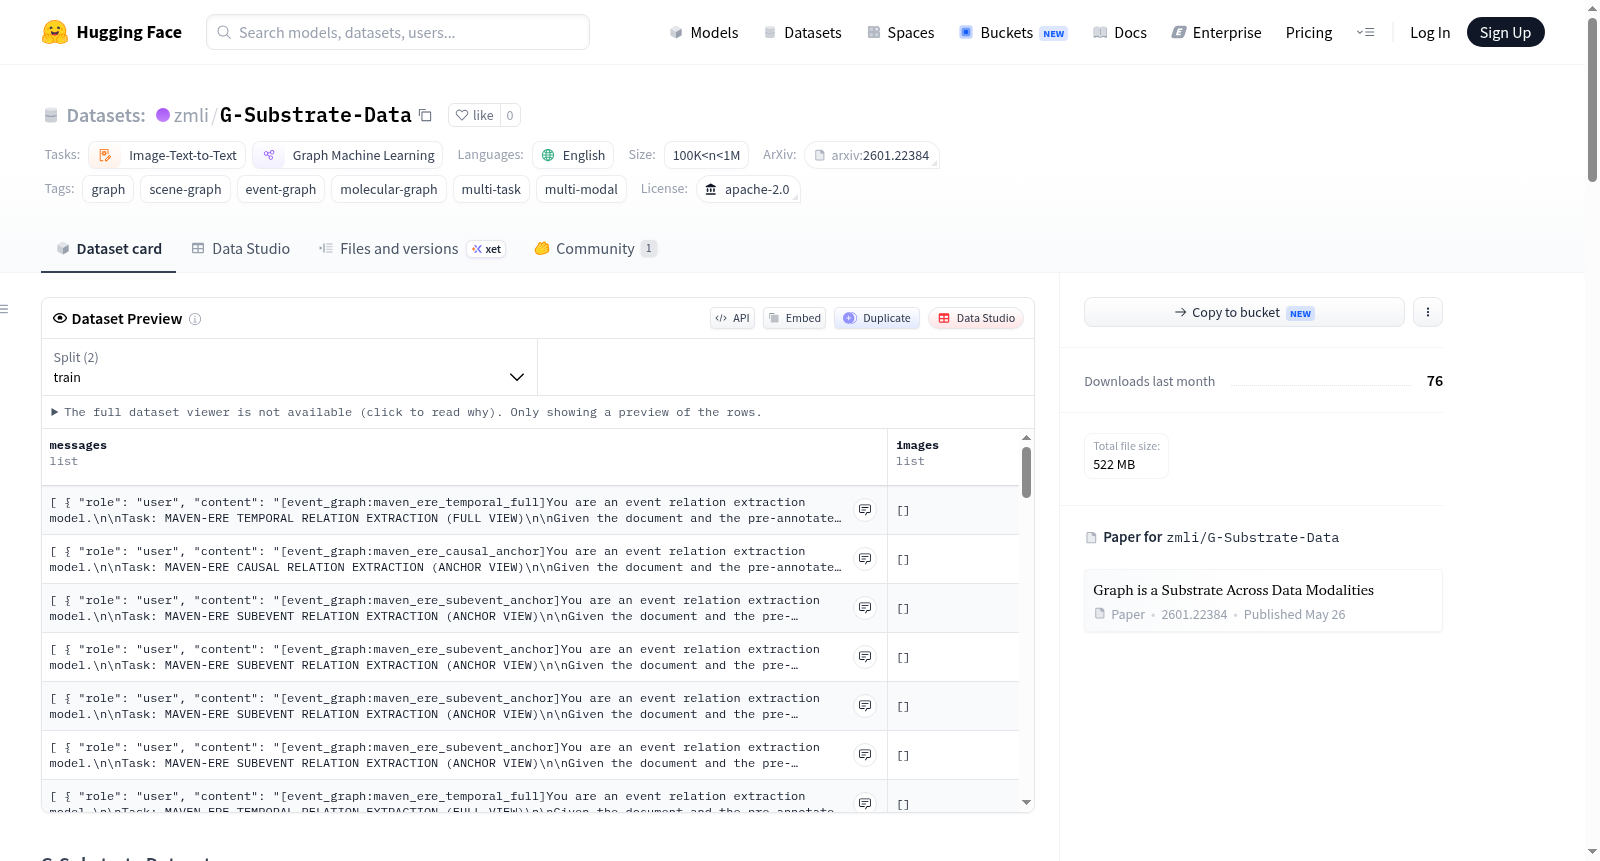
Task: Open Datasets in the top navigation
Action: (803, 32)
